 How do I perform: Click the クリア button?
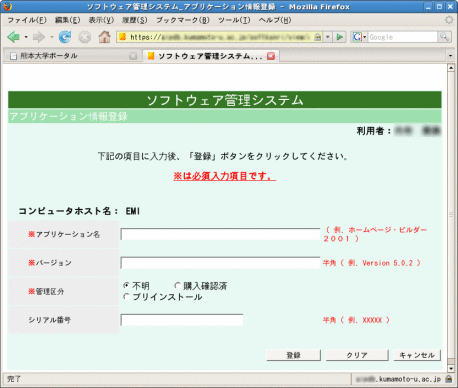pyautogui.click(x=357, y=355)
